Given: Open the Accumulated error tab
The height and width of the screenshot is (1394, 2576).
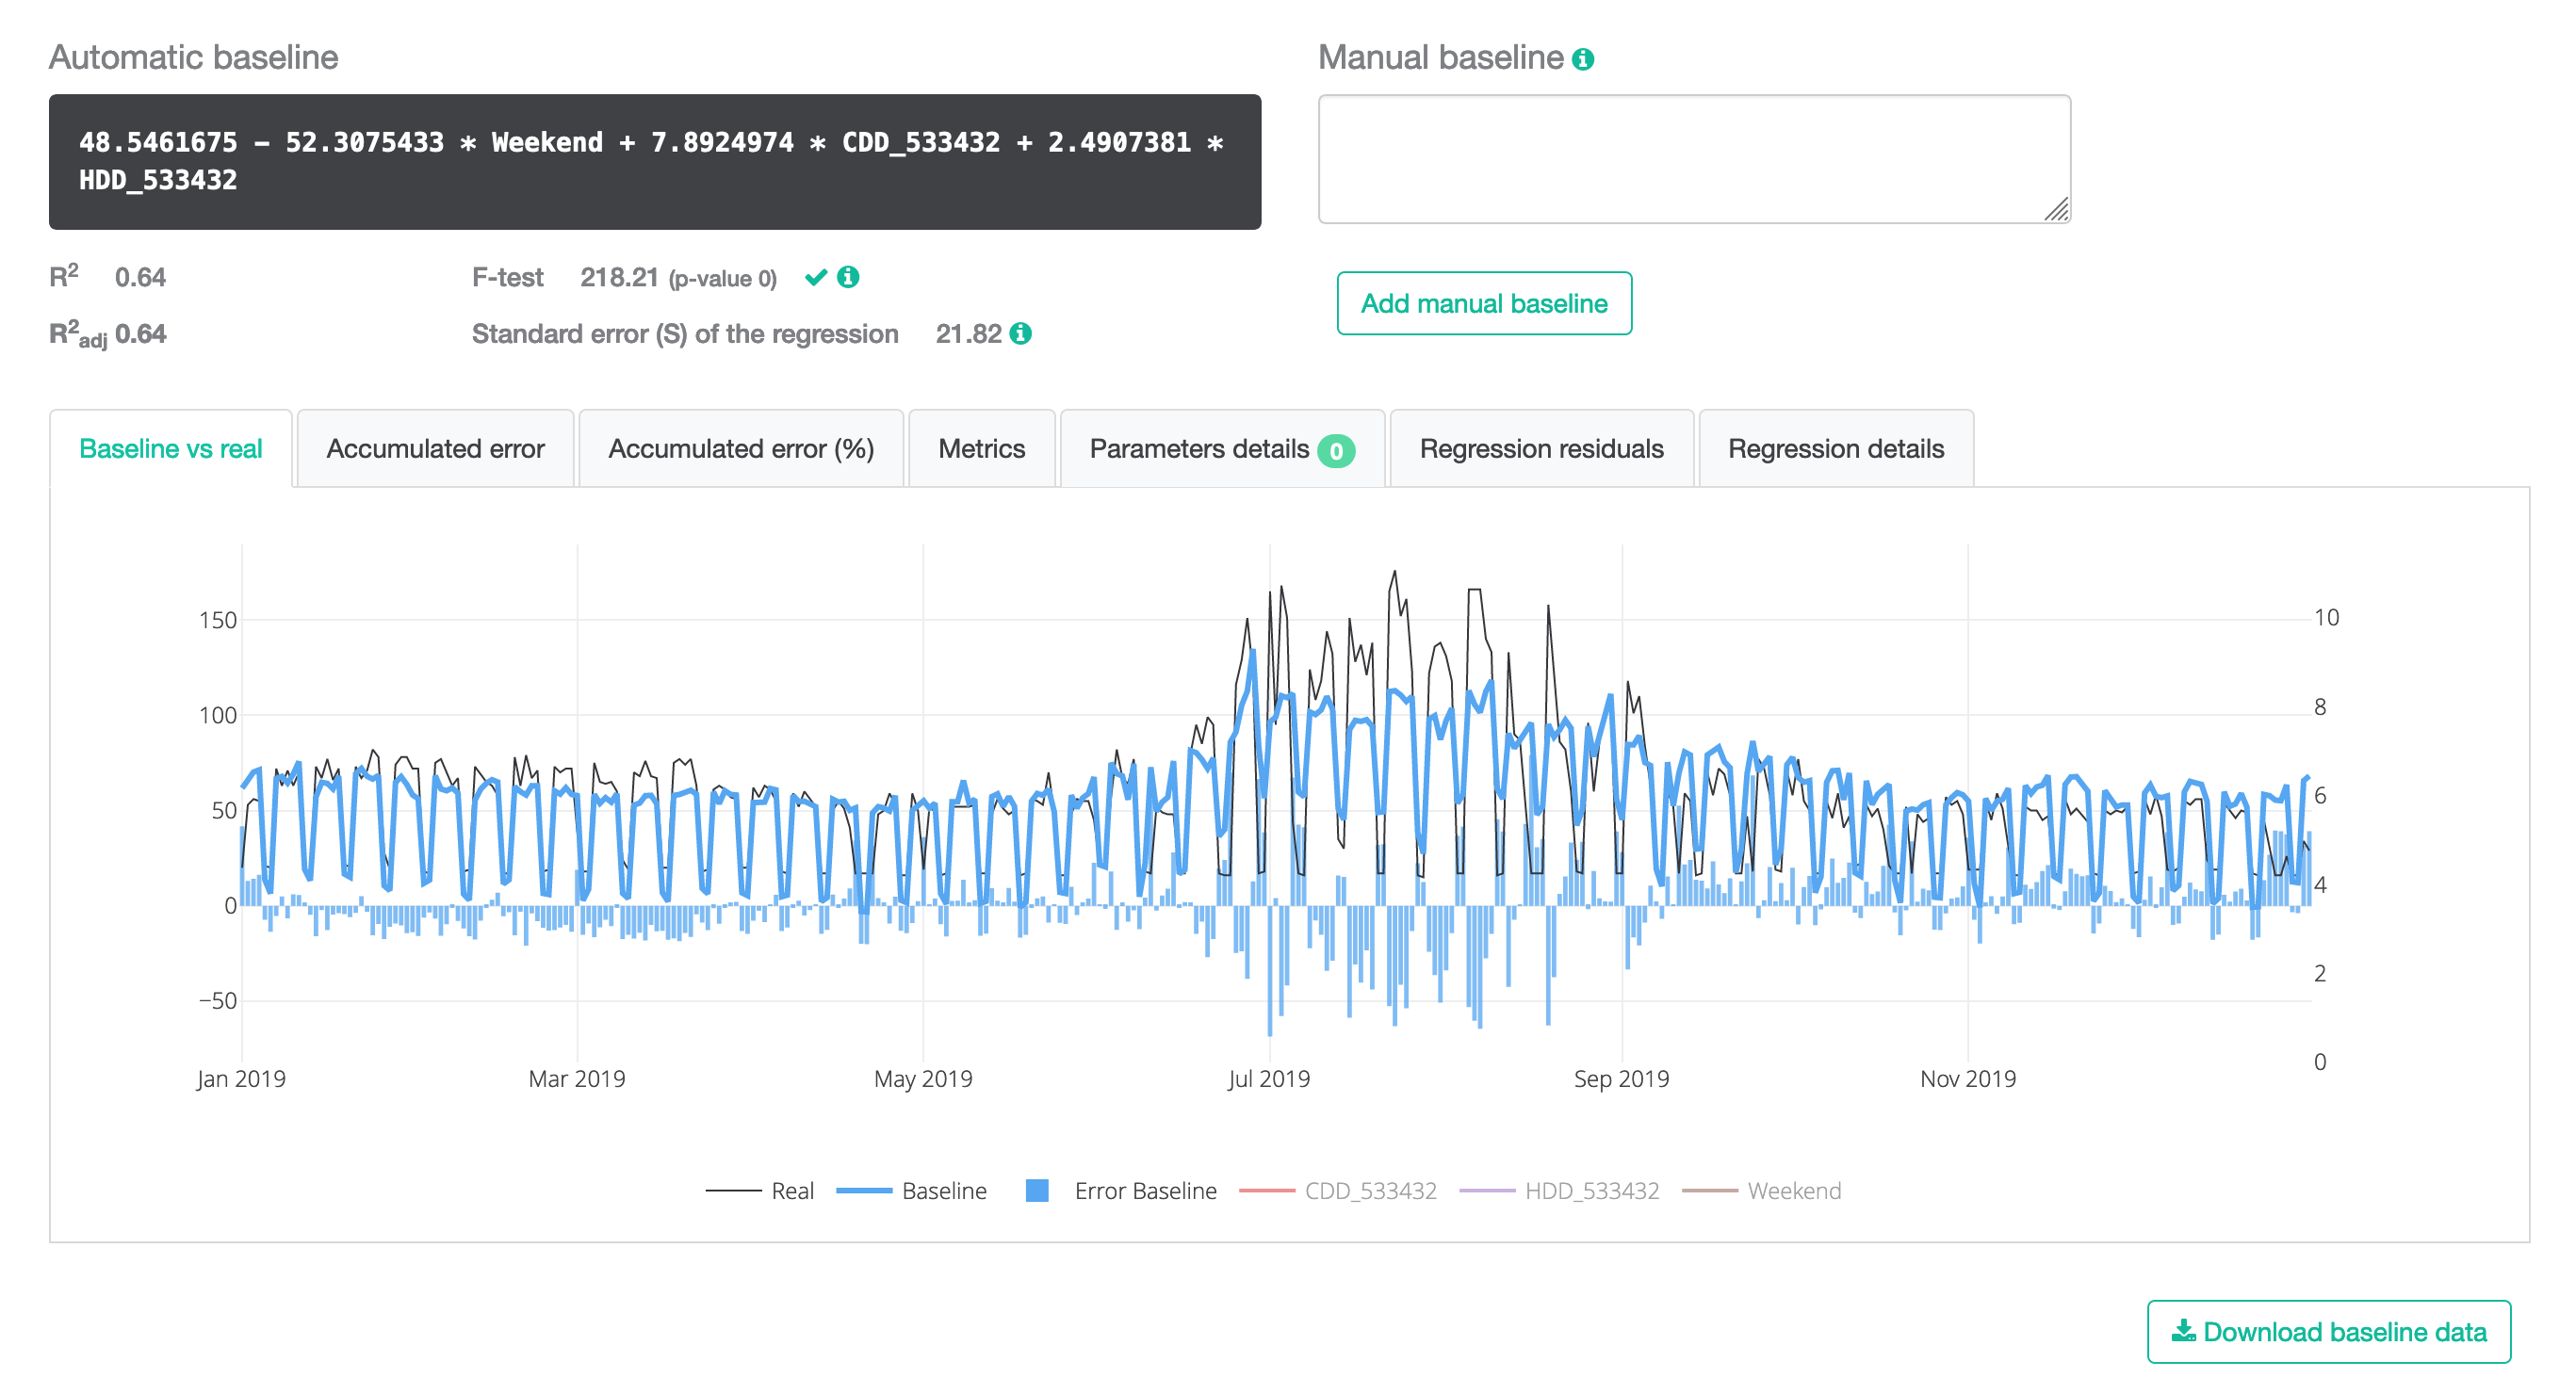Looking at the screenshot, I should coord(435,449).
